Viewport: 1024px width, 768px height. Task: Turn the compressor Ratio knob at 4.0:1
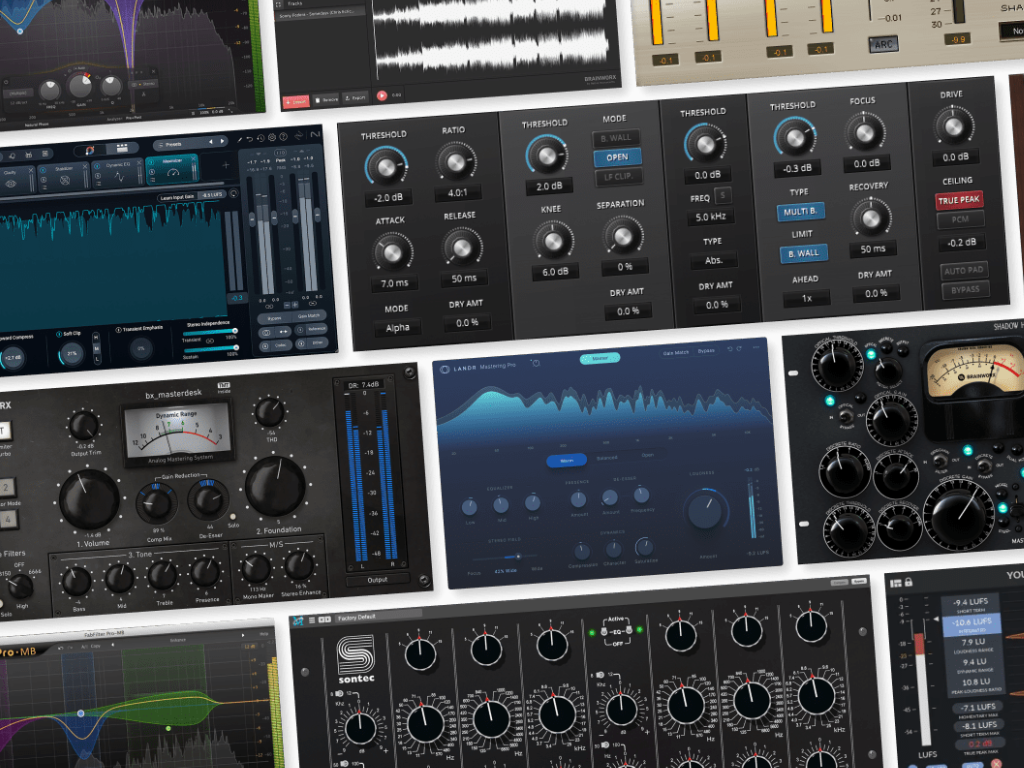[455, 162]
